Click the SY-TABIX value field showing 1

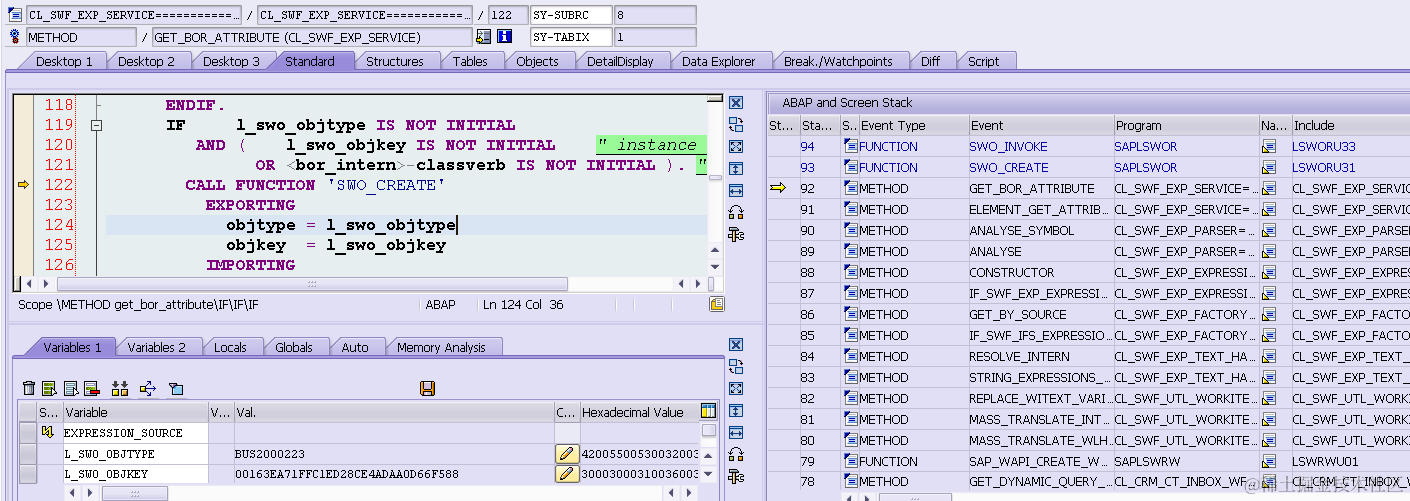(x=655, y=37)
